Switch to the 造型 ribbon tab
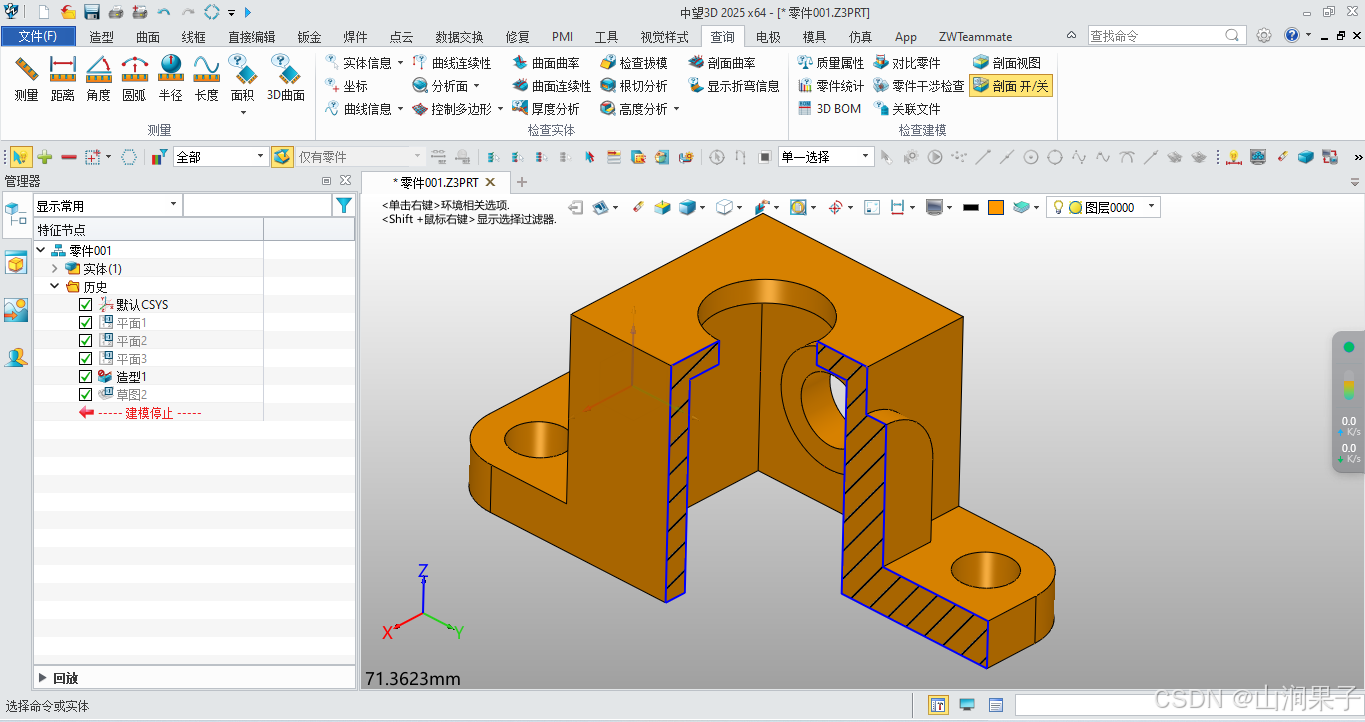The image size is (1365, 722). click(x=101, y=37)
